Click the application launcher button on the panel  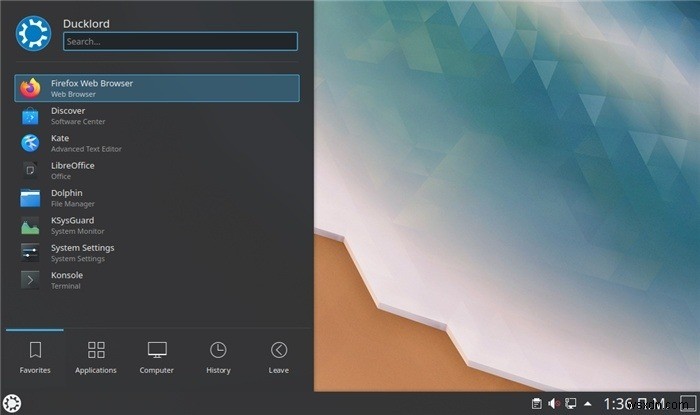[x=12, y=403]
